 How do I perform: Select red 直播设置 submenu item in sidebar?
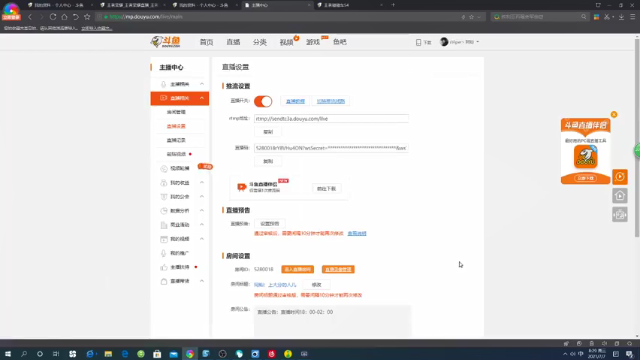coord(176,126)
